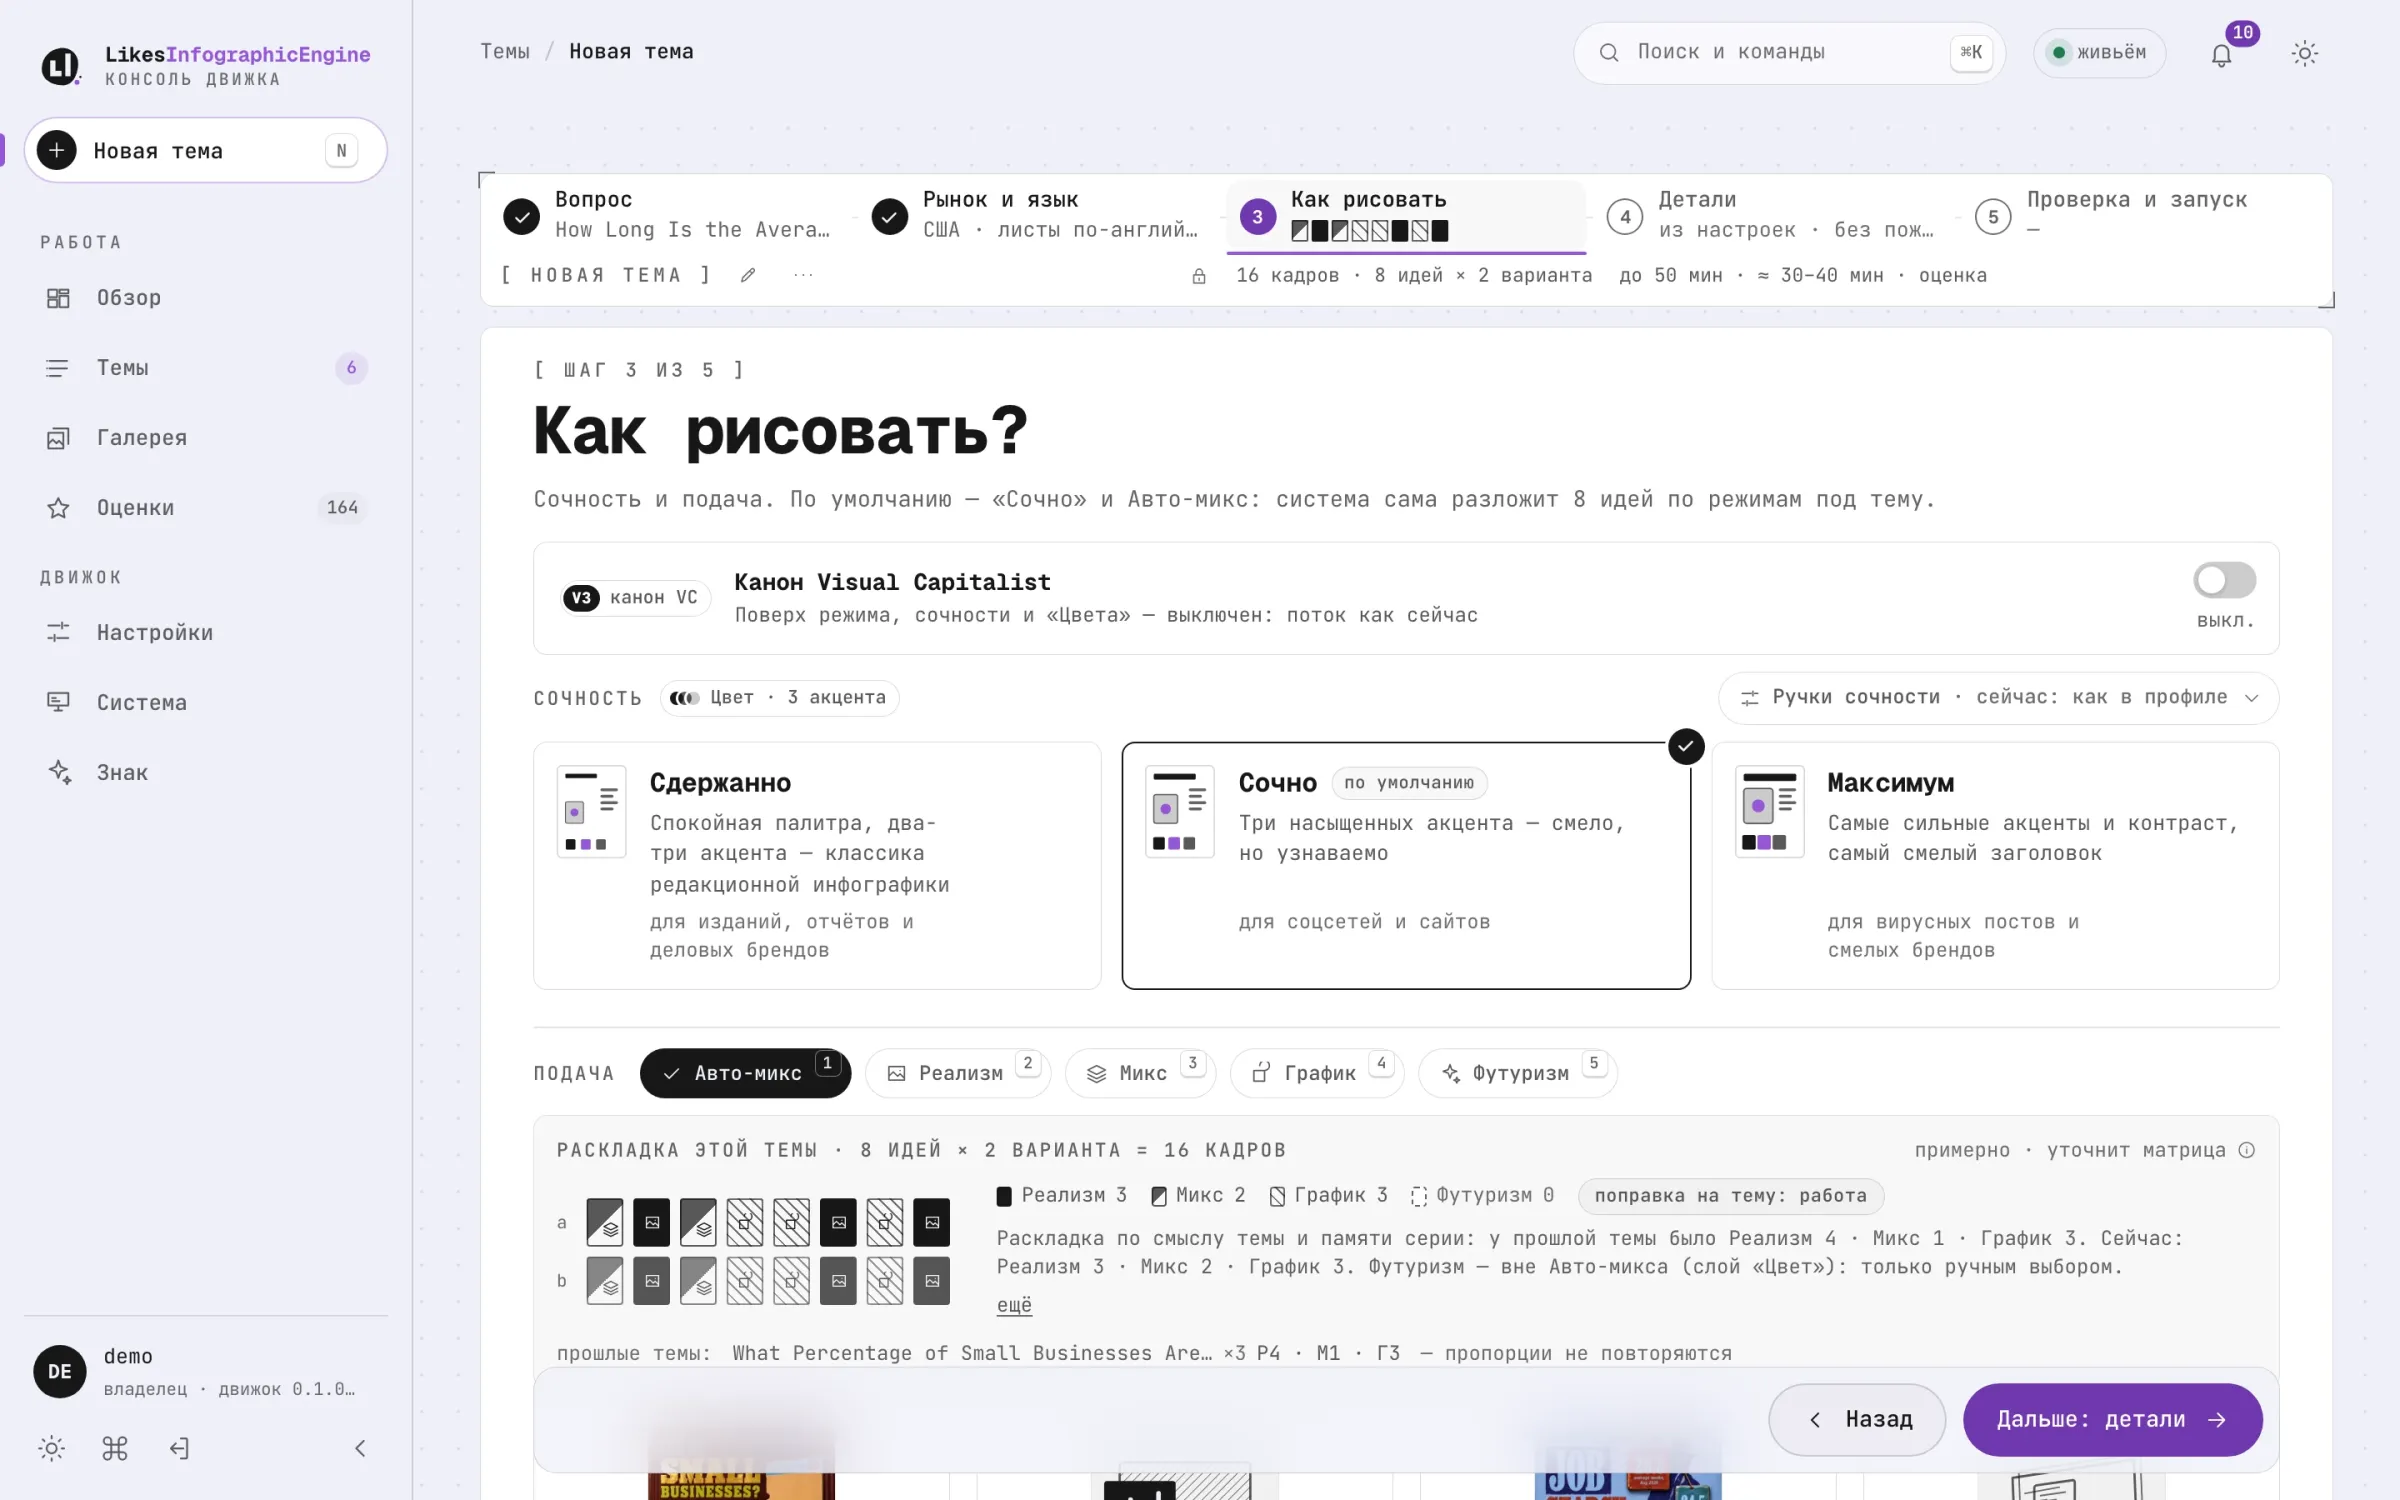The width and height of the screenshot is (2400, 1500).
Task: Click the Поиск и команды search field
Action: [x=1789, y=53]
